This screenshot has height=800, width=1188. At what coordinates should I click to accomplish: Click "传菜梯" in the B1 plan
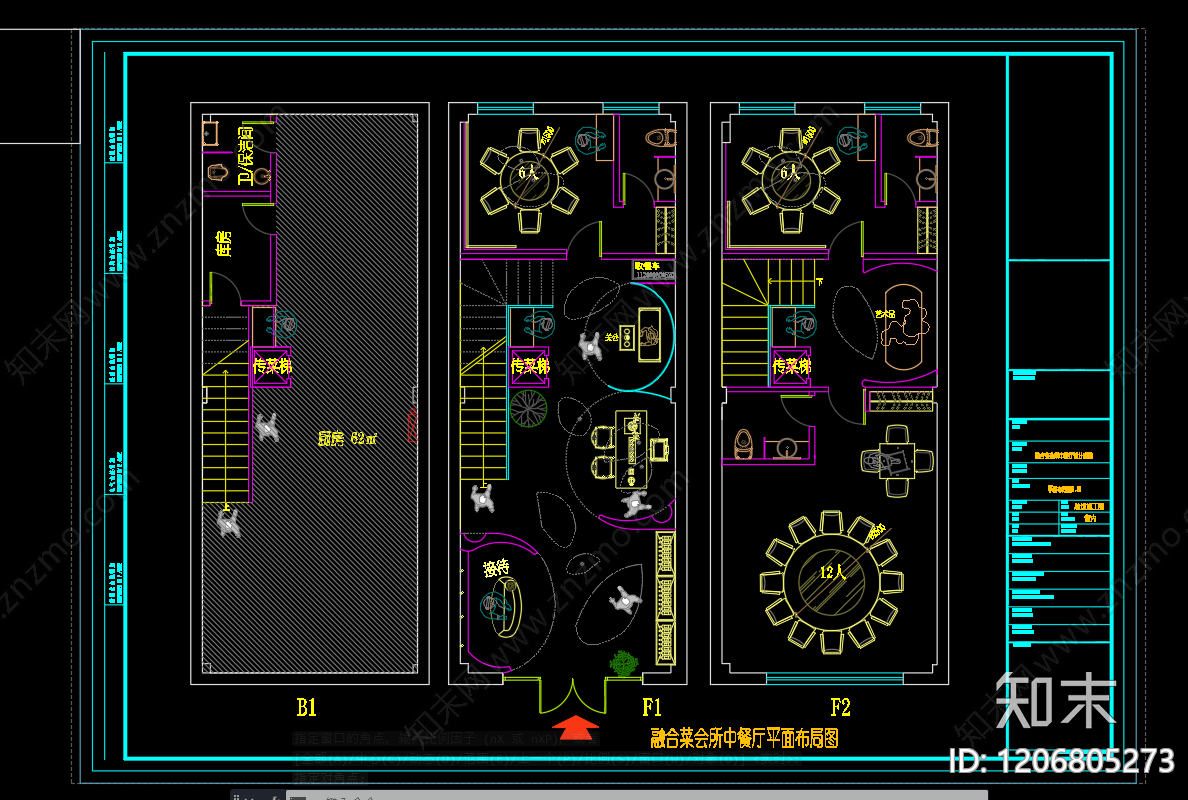(x=271, y=367)
